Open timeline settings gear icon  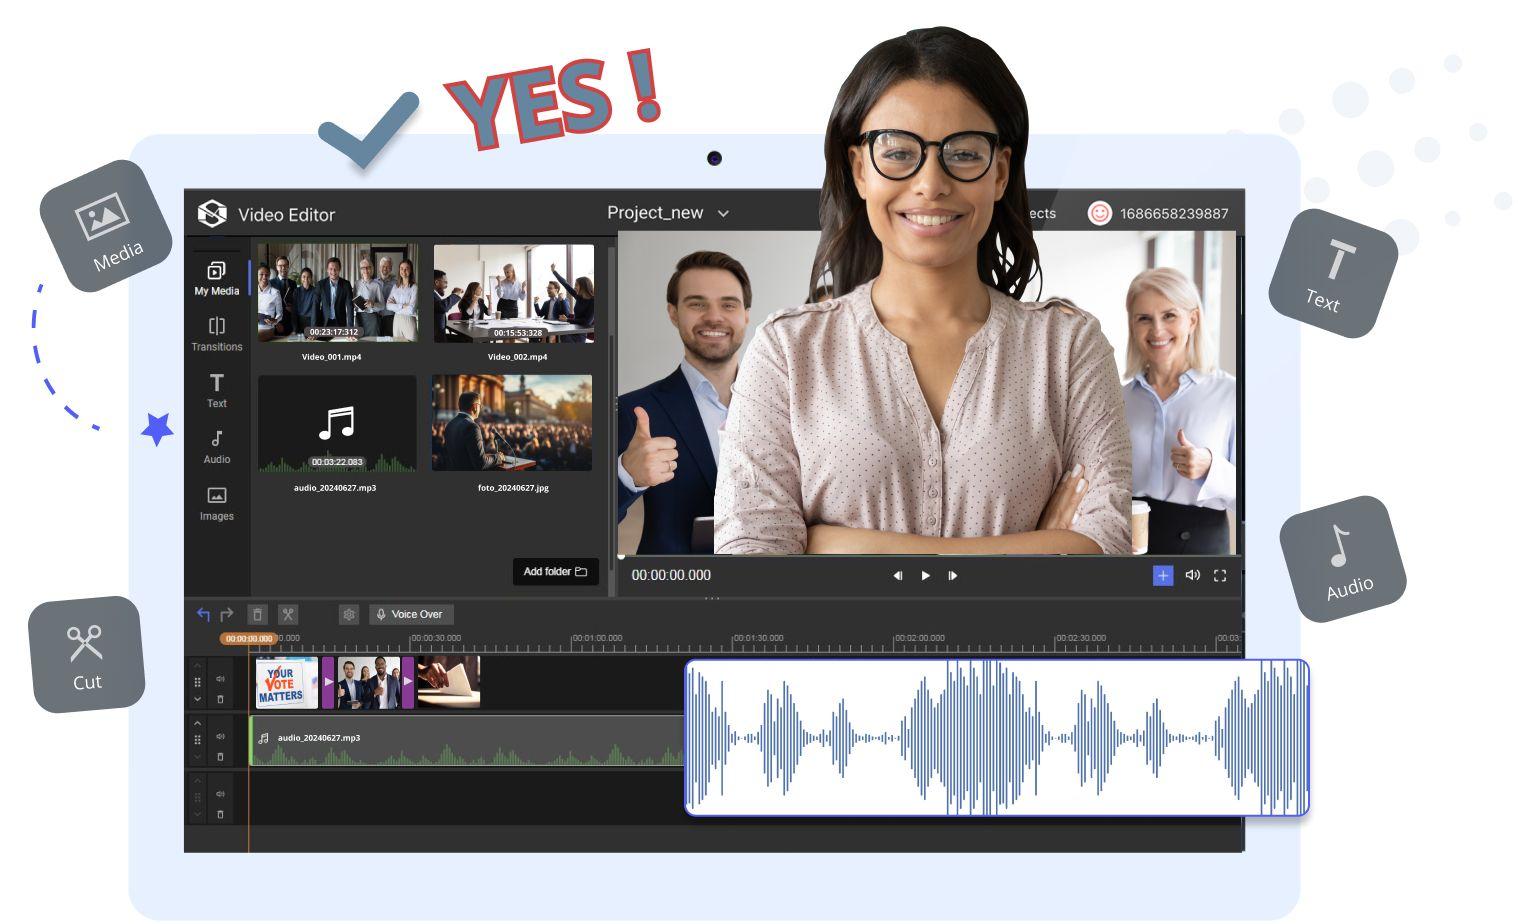pyautogui.click(x=349, y=615)
